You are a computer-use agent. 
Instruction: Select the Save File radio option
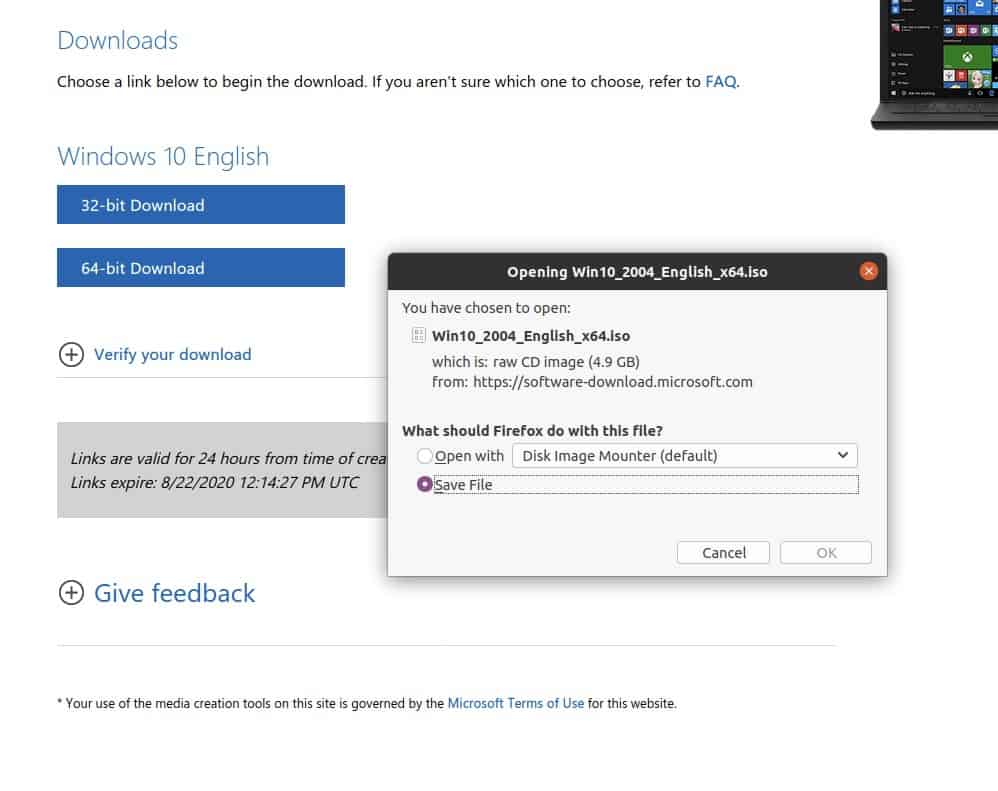coord(425,484)
